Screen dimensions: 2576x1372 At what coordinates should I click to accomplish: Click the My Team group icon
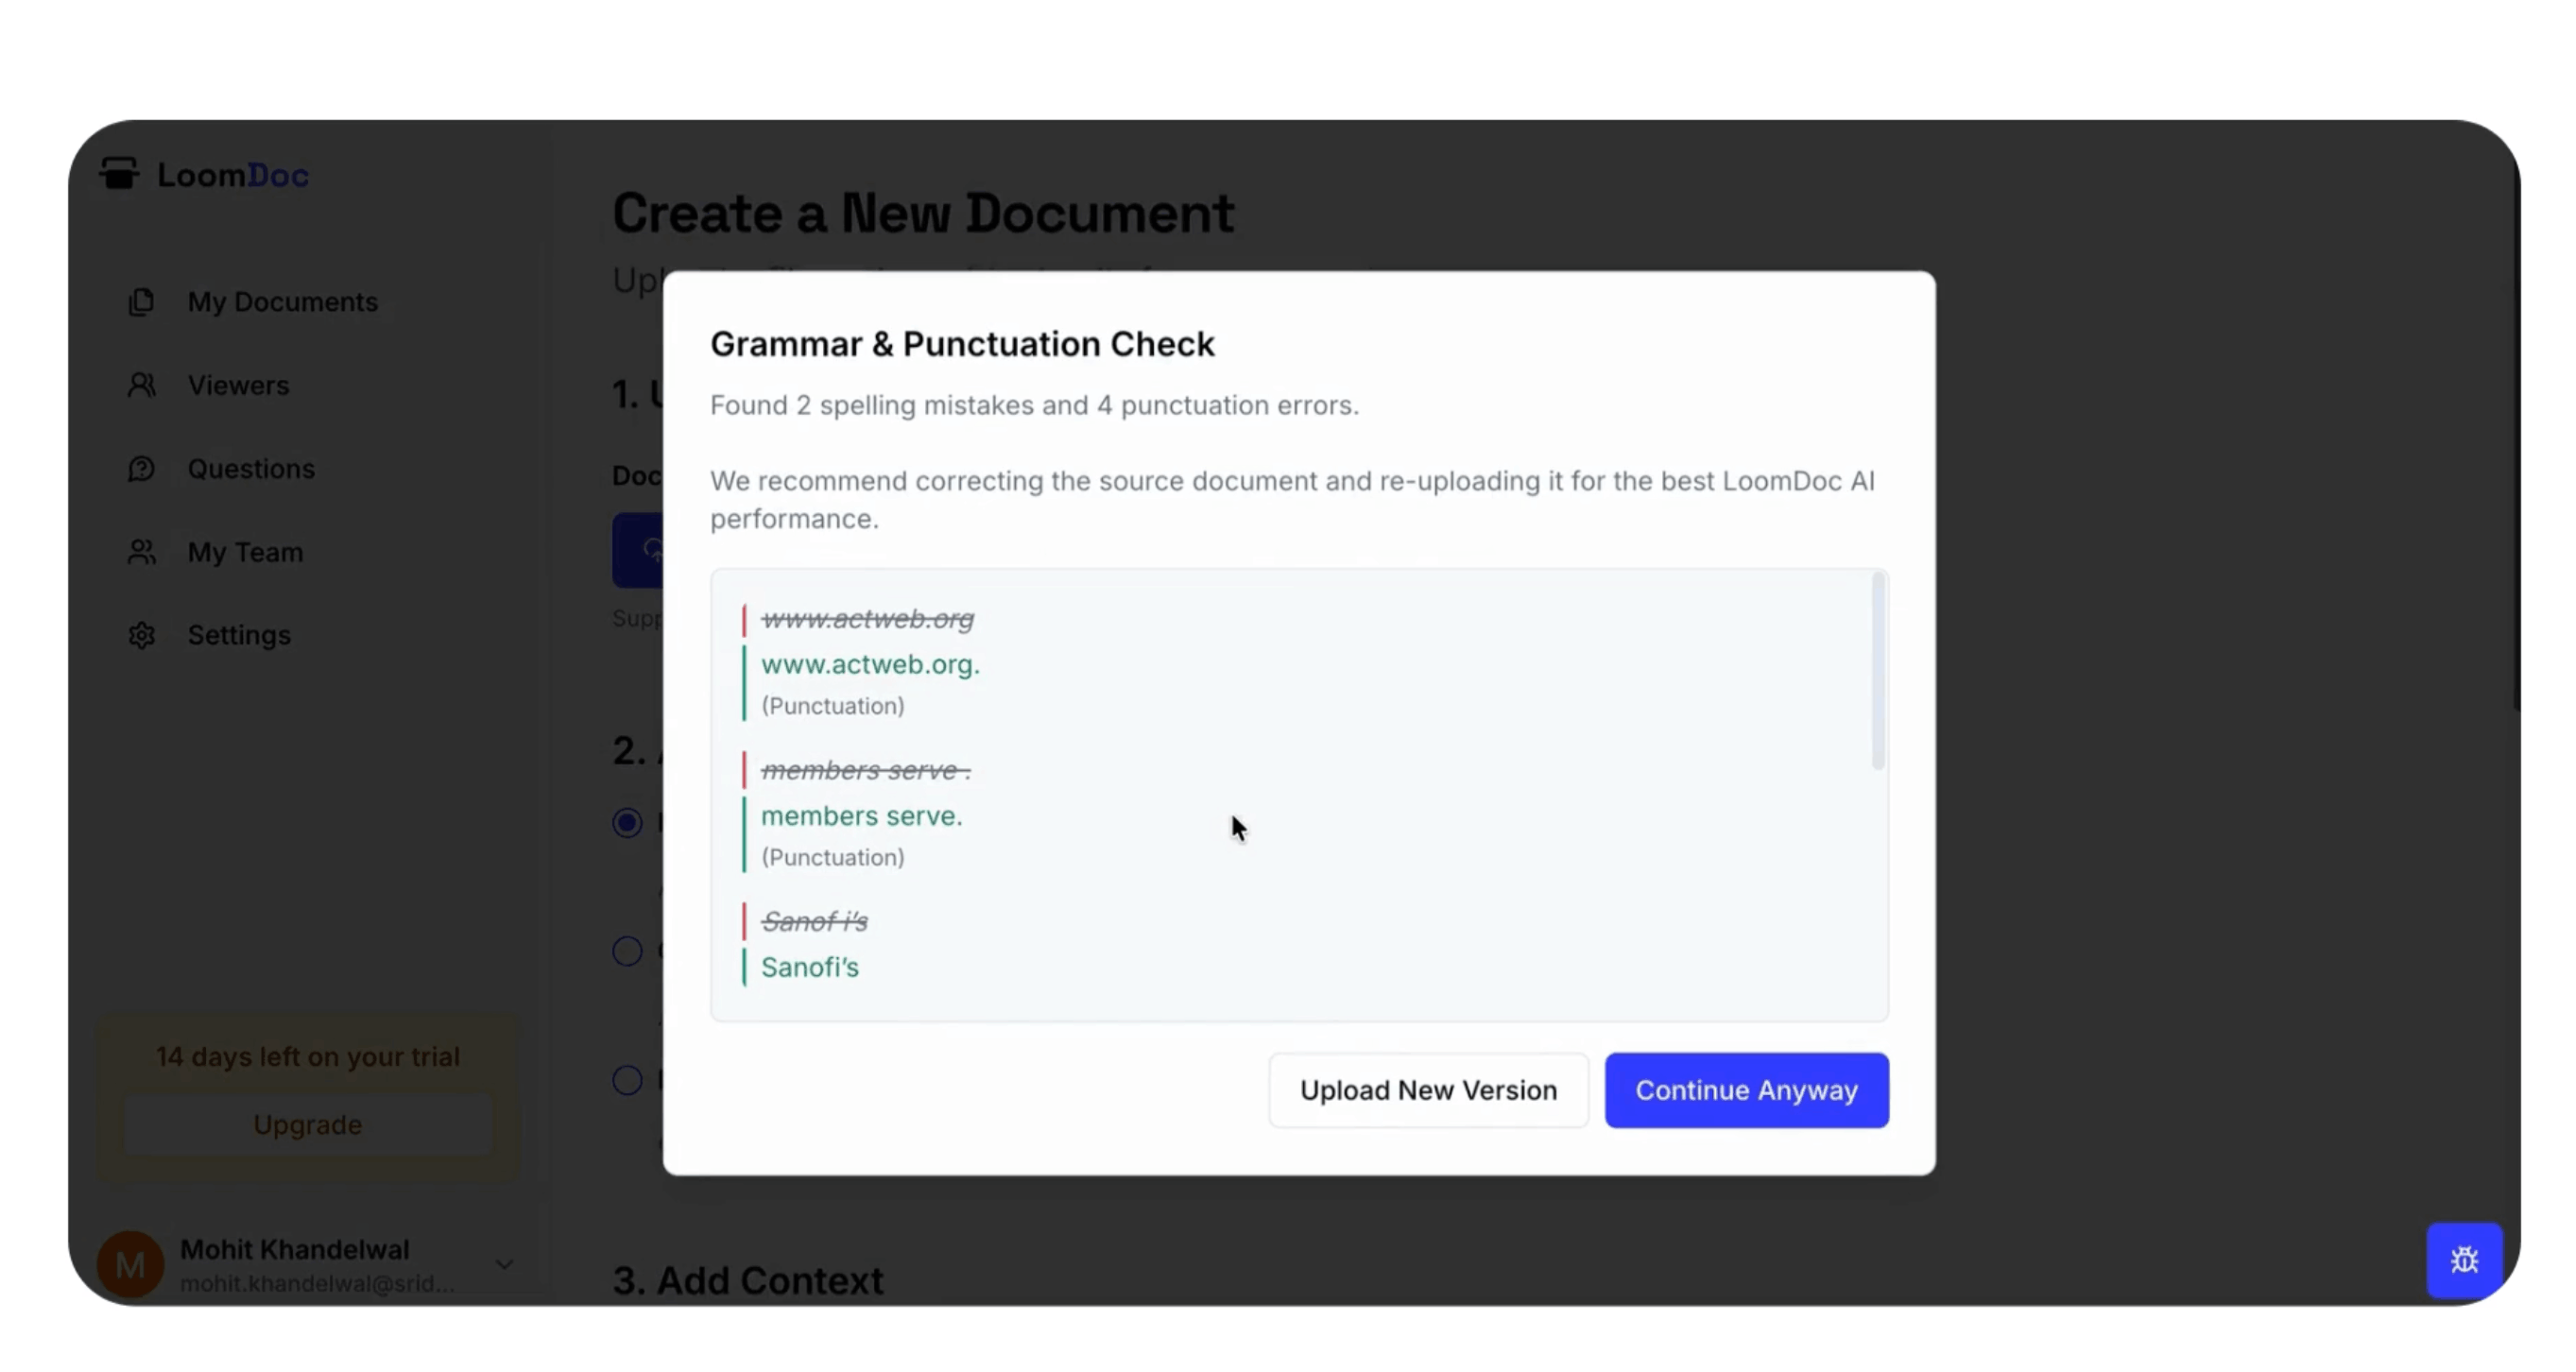tap(142, 552)
